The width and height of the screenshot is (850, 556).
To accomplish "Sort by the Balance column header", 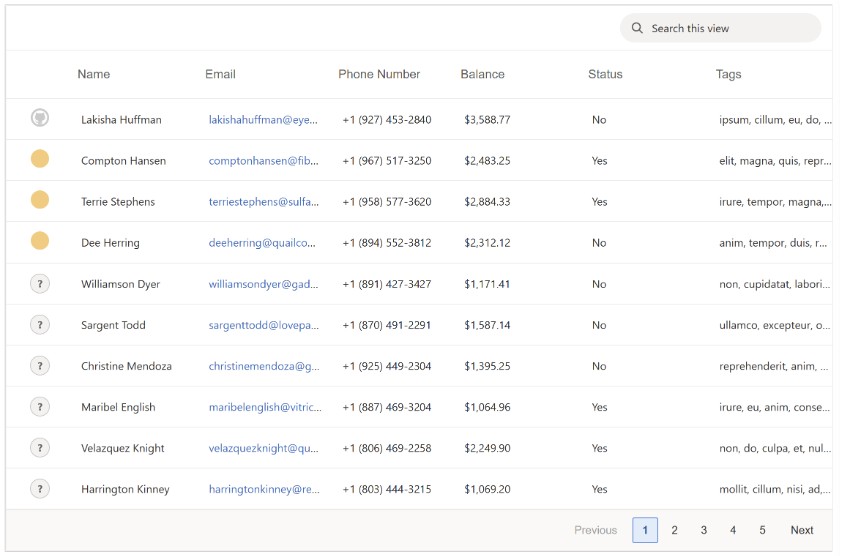I will (x=482, y=74).
